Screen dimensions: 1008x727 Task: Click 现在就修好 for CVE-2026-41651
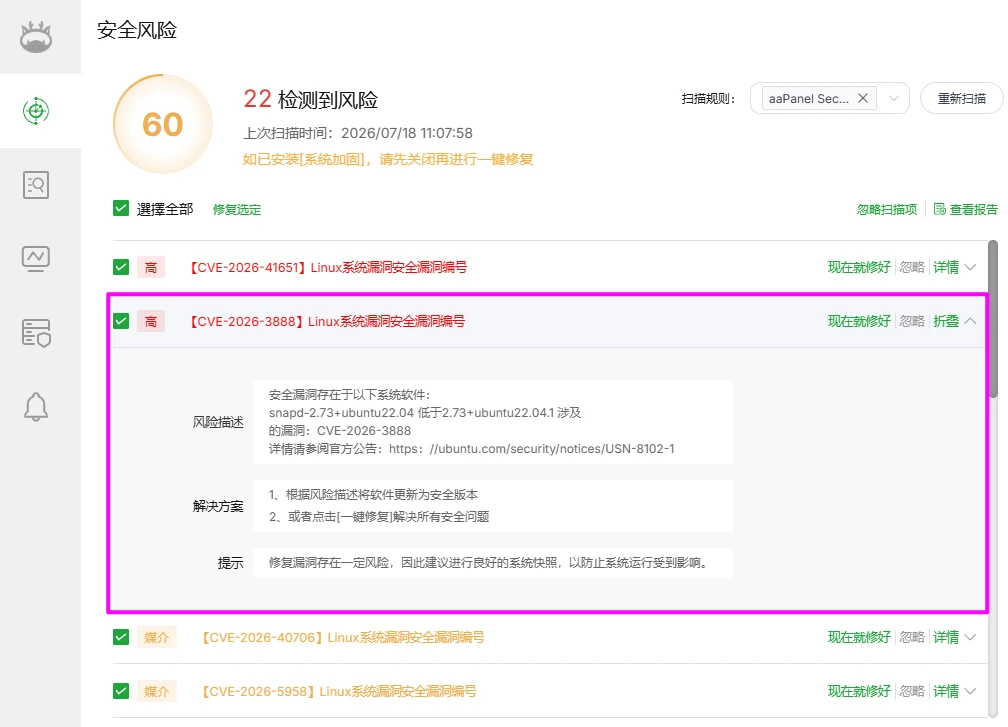(x=859, y=267)
